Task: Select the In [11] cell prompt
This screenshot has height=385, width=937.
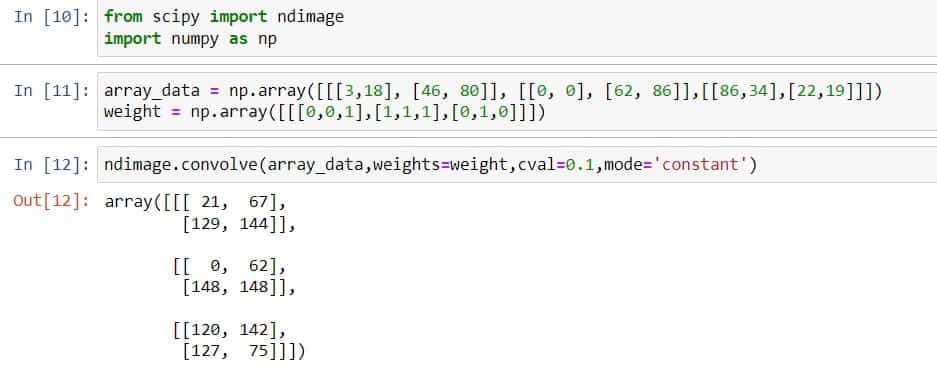Action: click(x=51, y=91)
